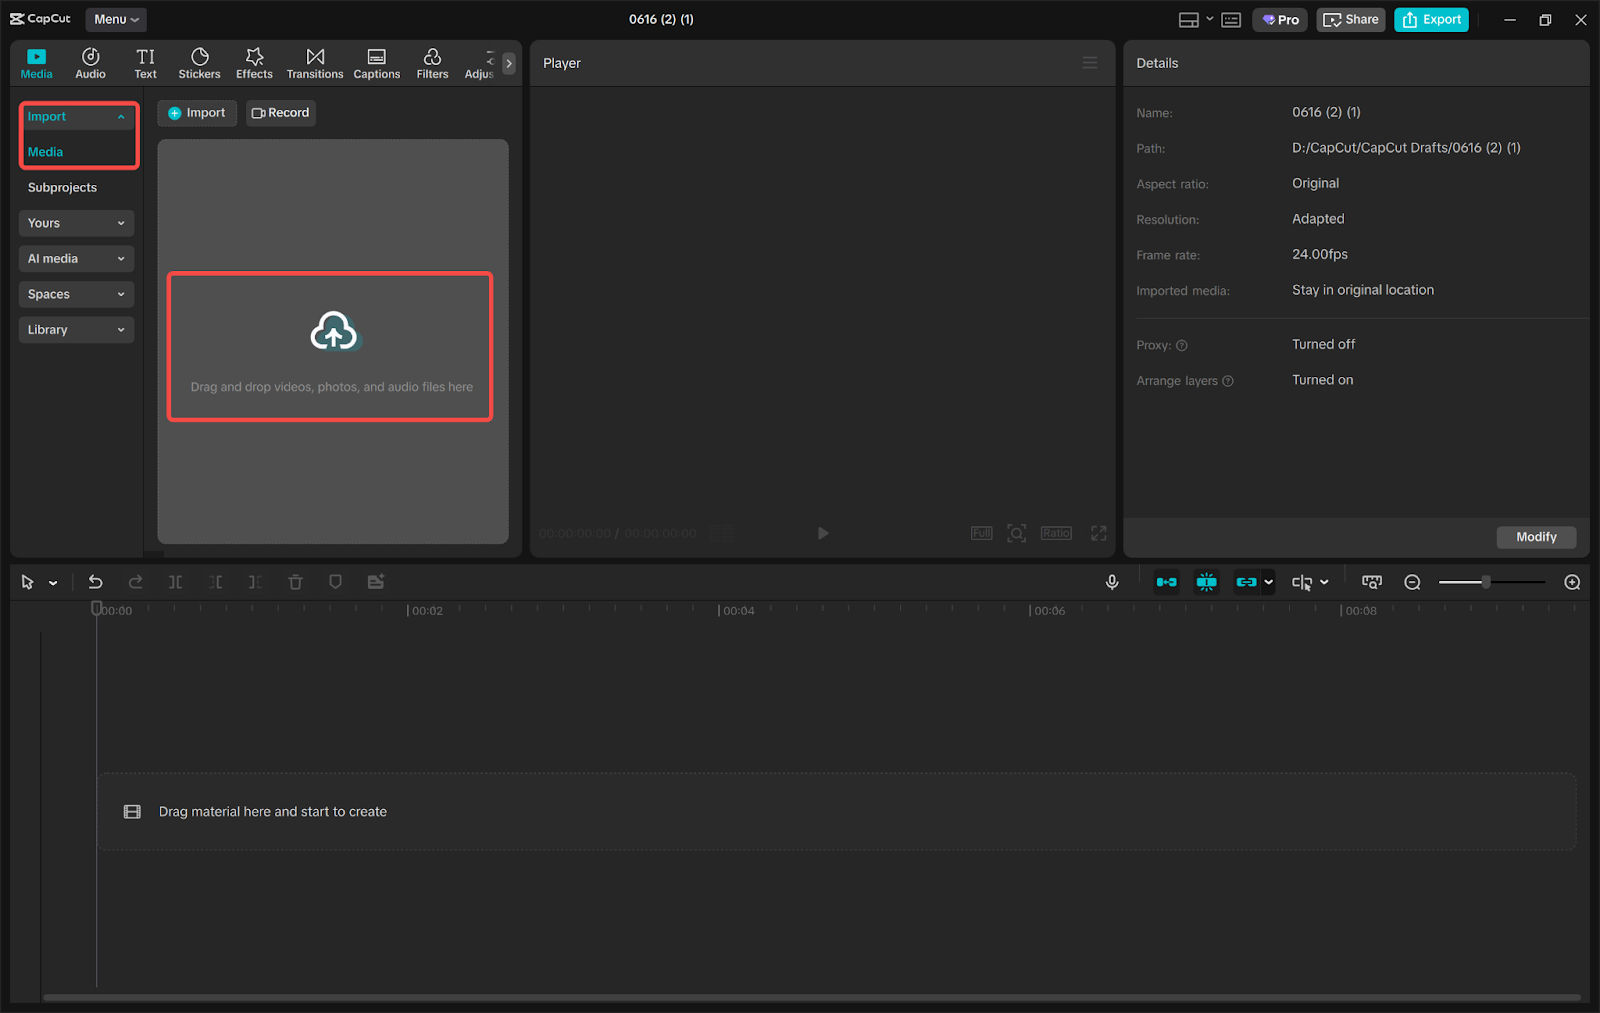Click the Arrange layers help icon
Viewport: 1600px width, 1013px height.
(1228, 381)
